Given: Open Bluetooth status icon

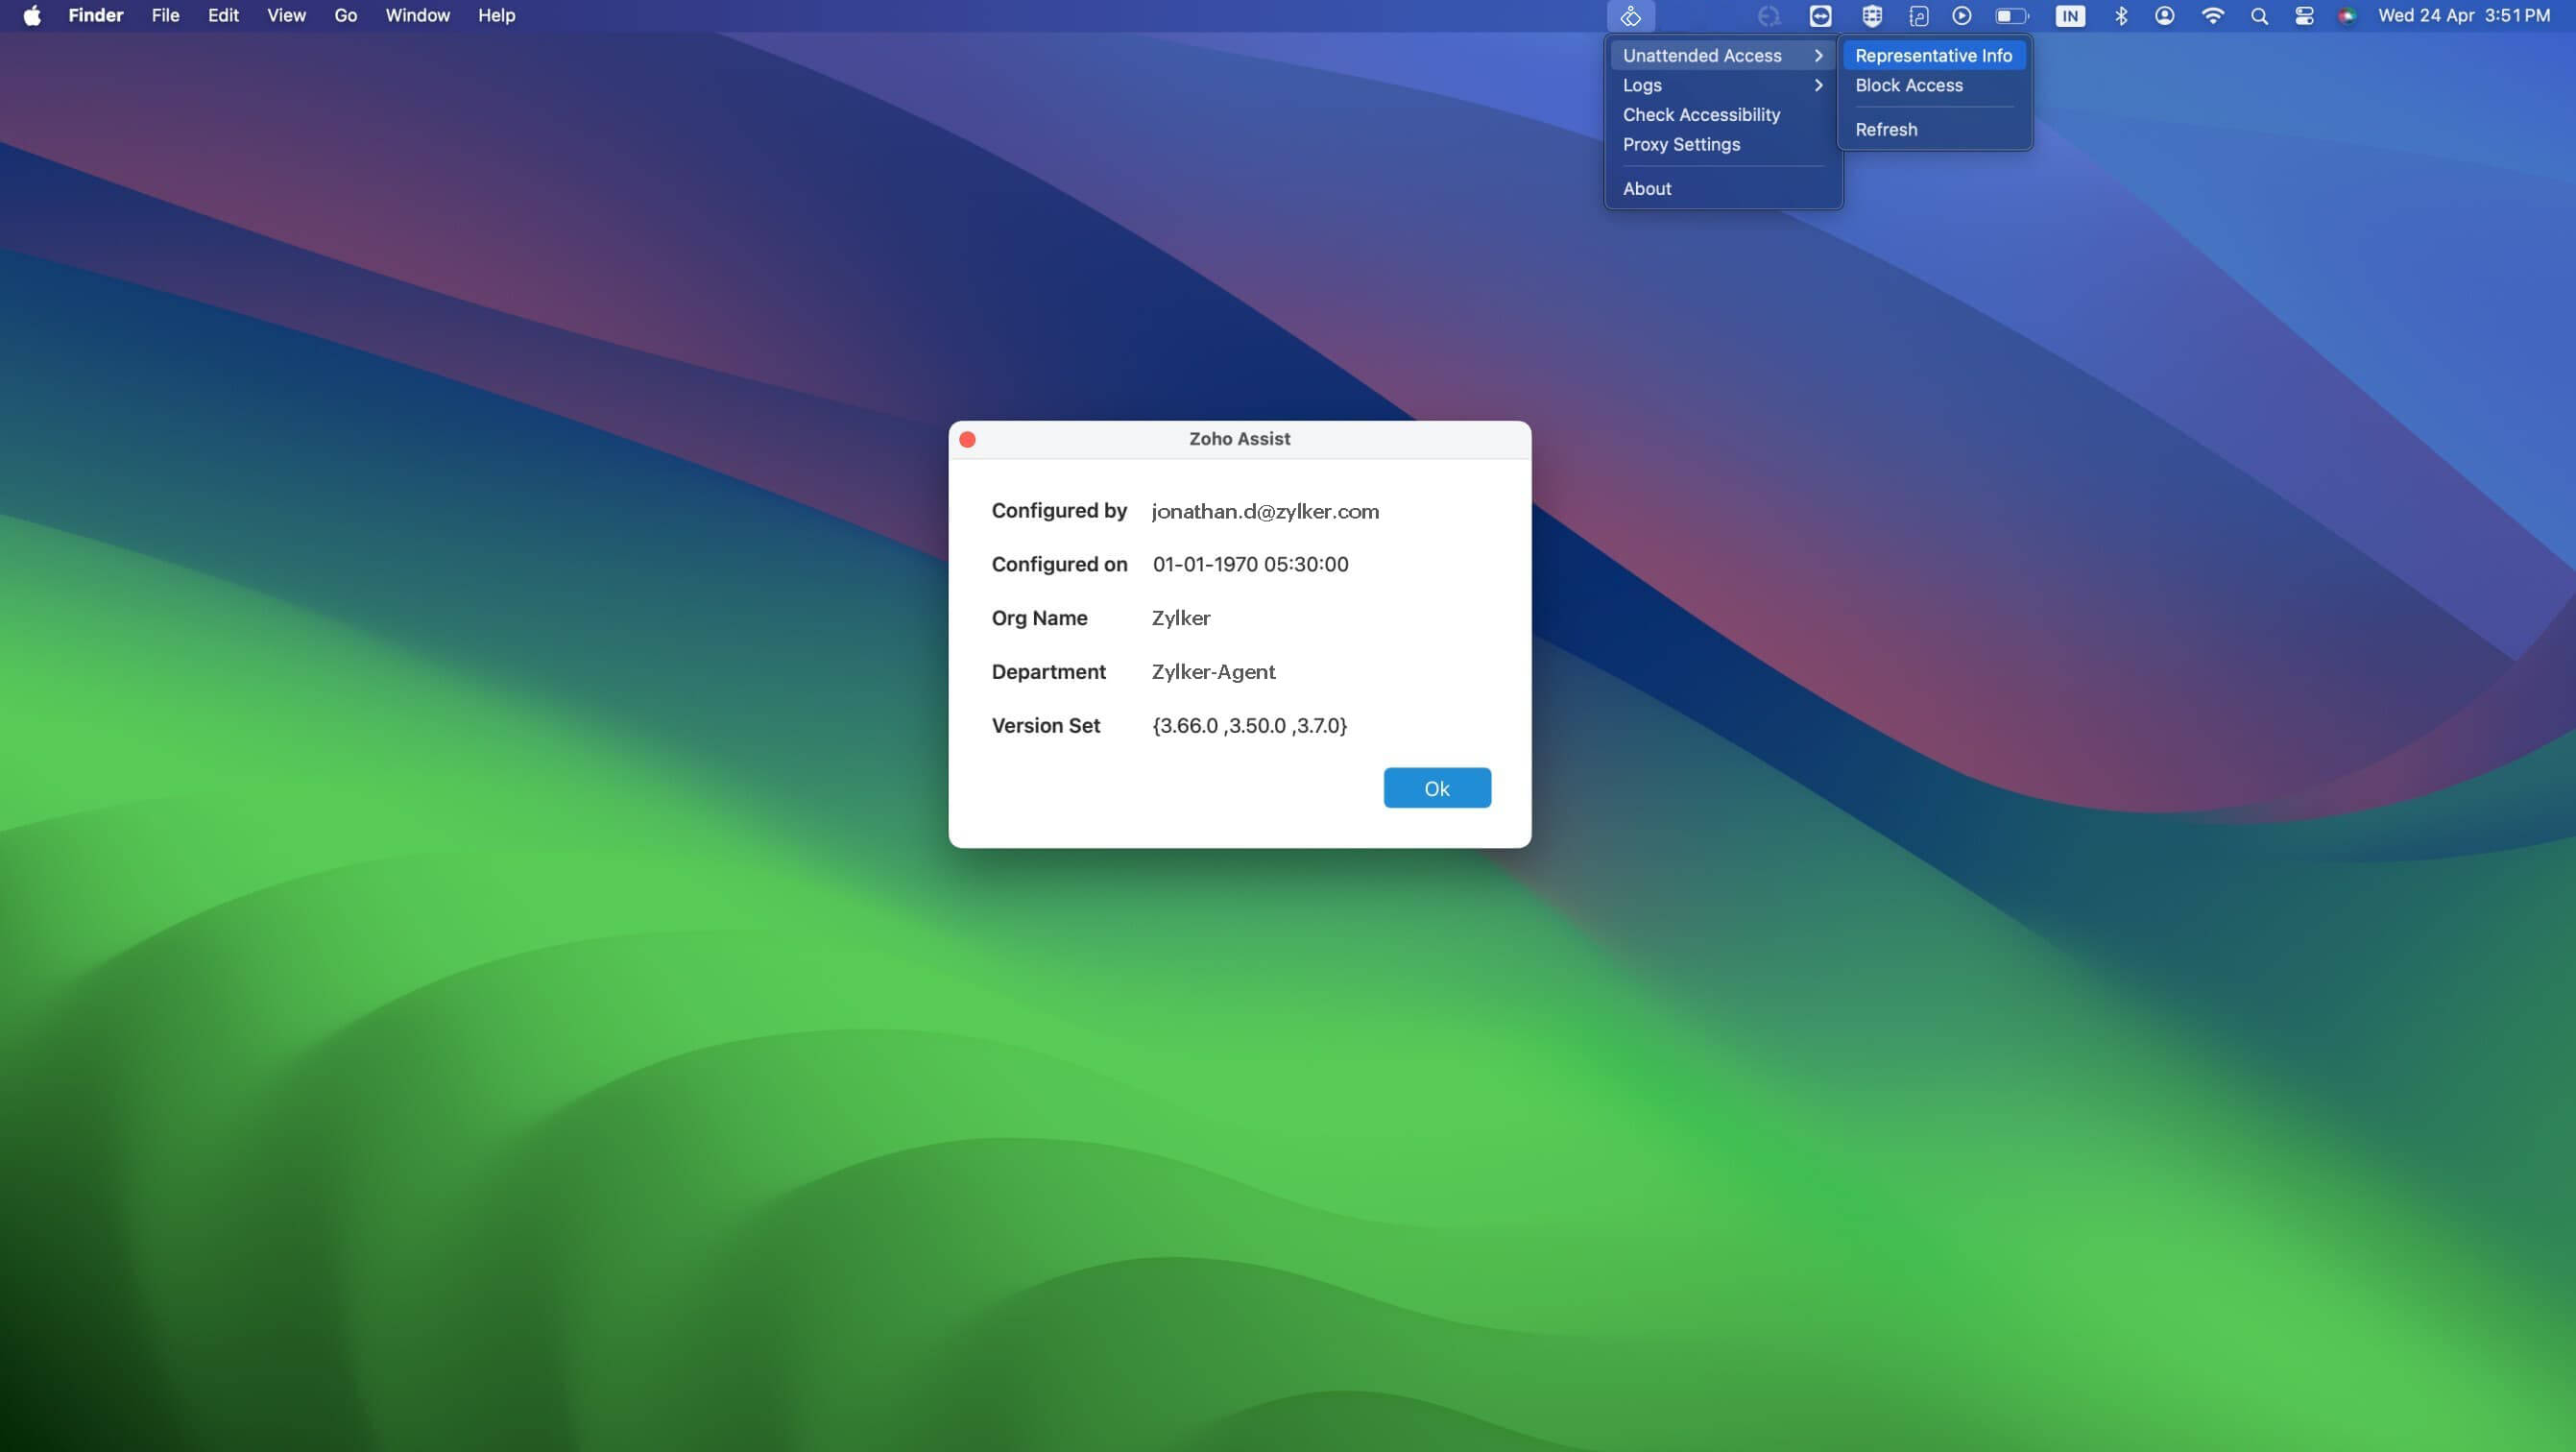Looking at the screenshot, I should click(2120, 16).
